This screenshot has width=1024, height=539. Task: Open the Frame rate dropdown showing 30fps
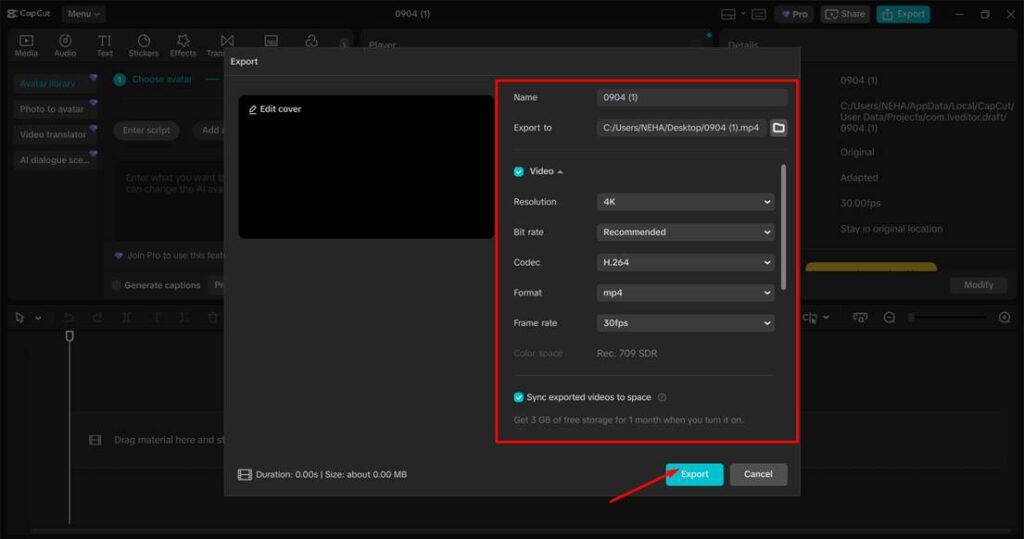point(686,323)
